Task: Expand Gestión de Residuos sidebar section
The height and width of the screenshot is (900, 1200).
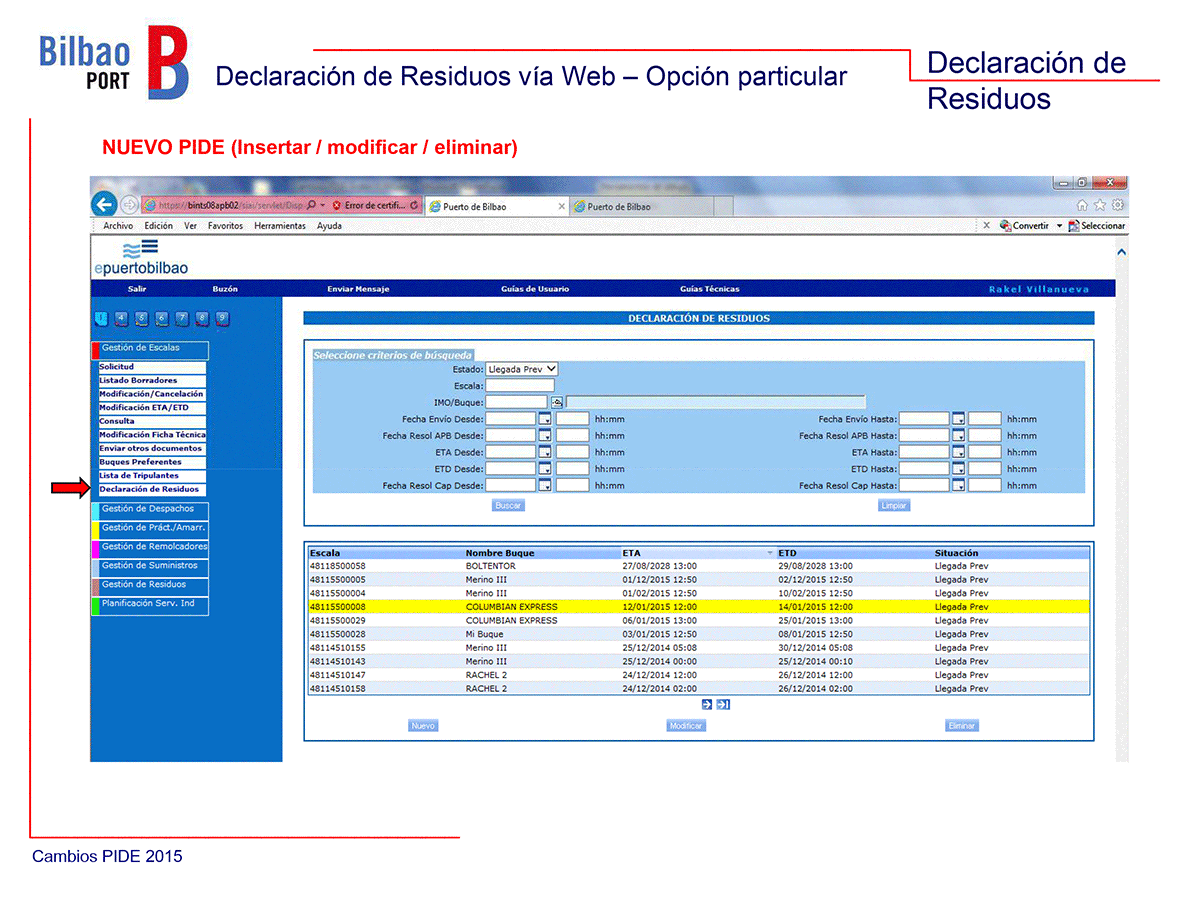Action: 150,586
